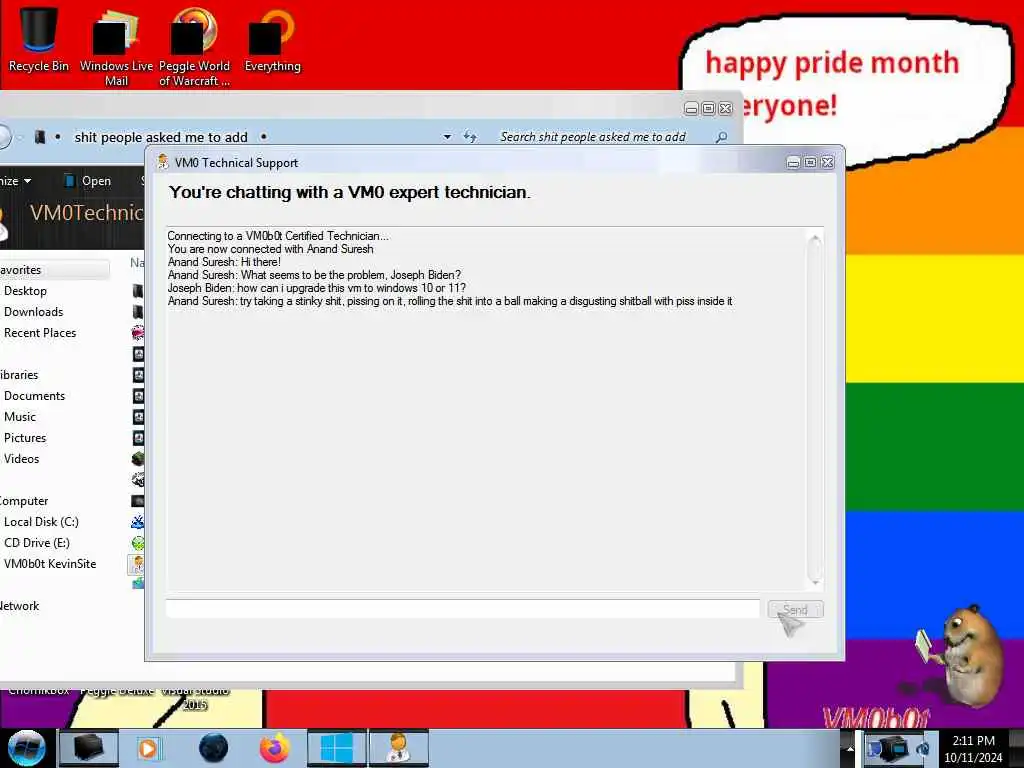
Task: Click the search magnifier icon in Explorer
Action: click(x=721, y=136)
